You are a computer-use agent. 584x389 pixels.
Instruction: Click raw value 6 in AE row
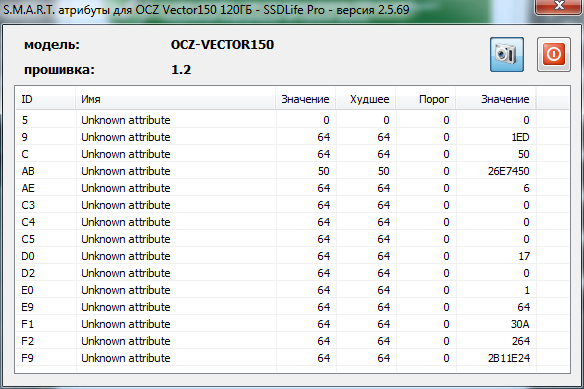tap(526, 188)
